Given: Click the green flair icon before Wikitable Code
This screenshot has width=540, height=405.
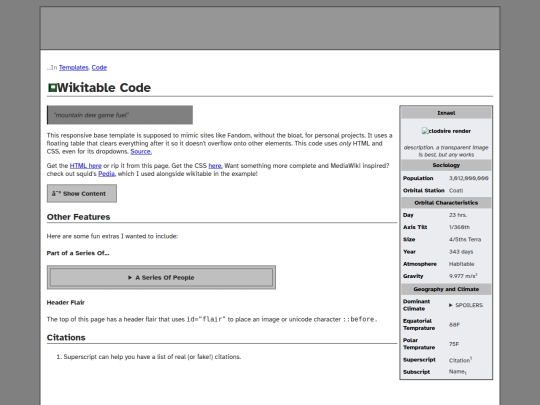Looking at the screenshot, I should click(x=52, y=88).
